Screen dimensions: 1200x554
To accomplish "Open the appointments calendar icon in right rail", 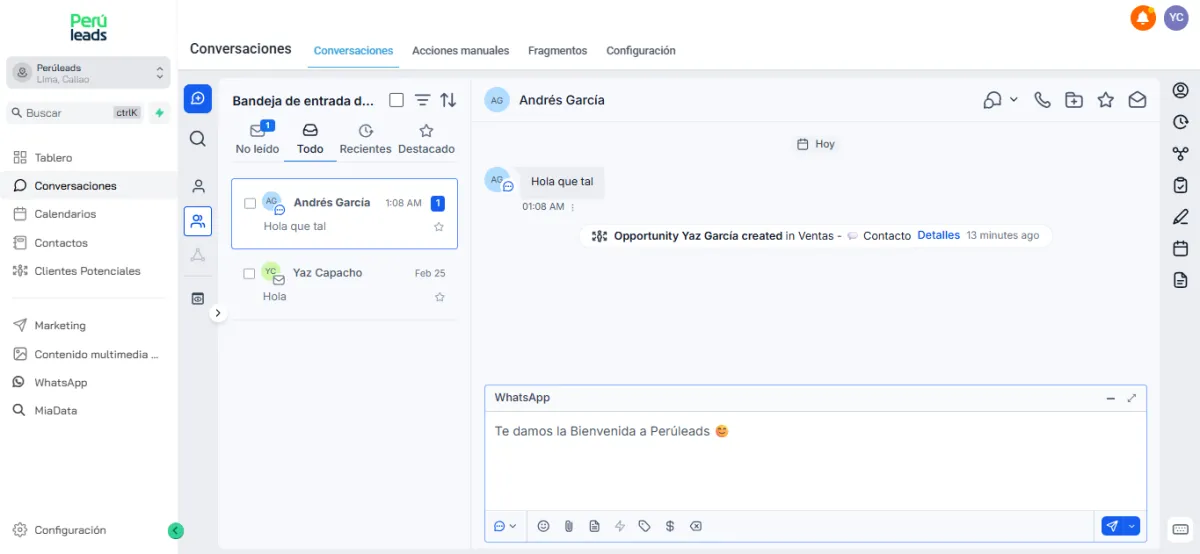I will [1180, 248].
